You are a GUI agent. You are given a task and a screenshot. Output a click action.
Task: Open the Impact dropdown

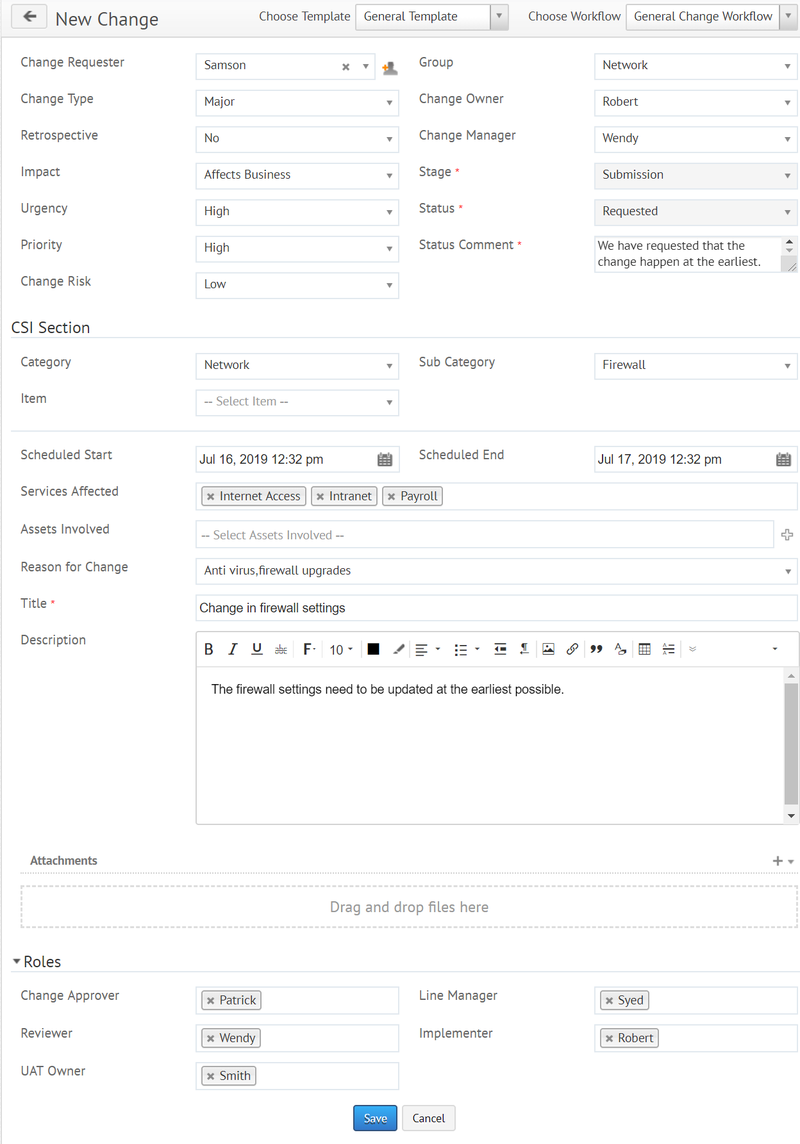click(297, 175)
